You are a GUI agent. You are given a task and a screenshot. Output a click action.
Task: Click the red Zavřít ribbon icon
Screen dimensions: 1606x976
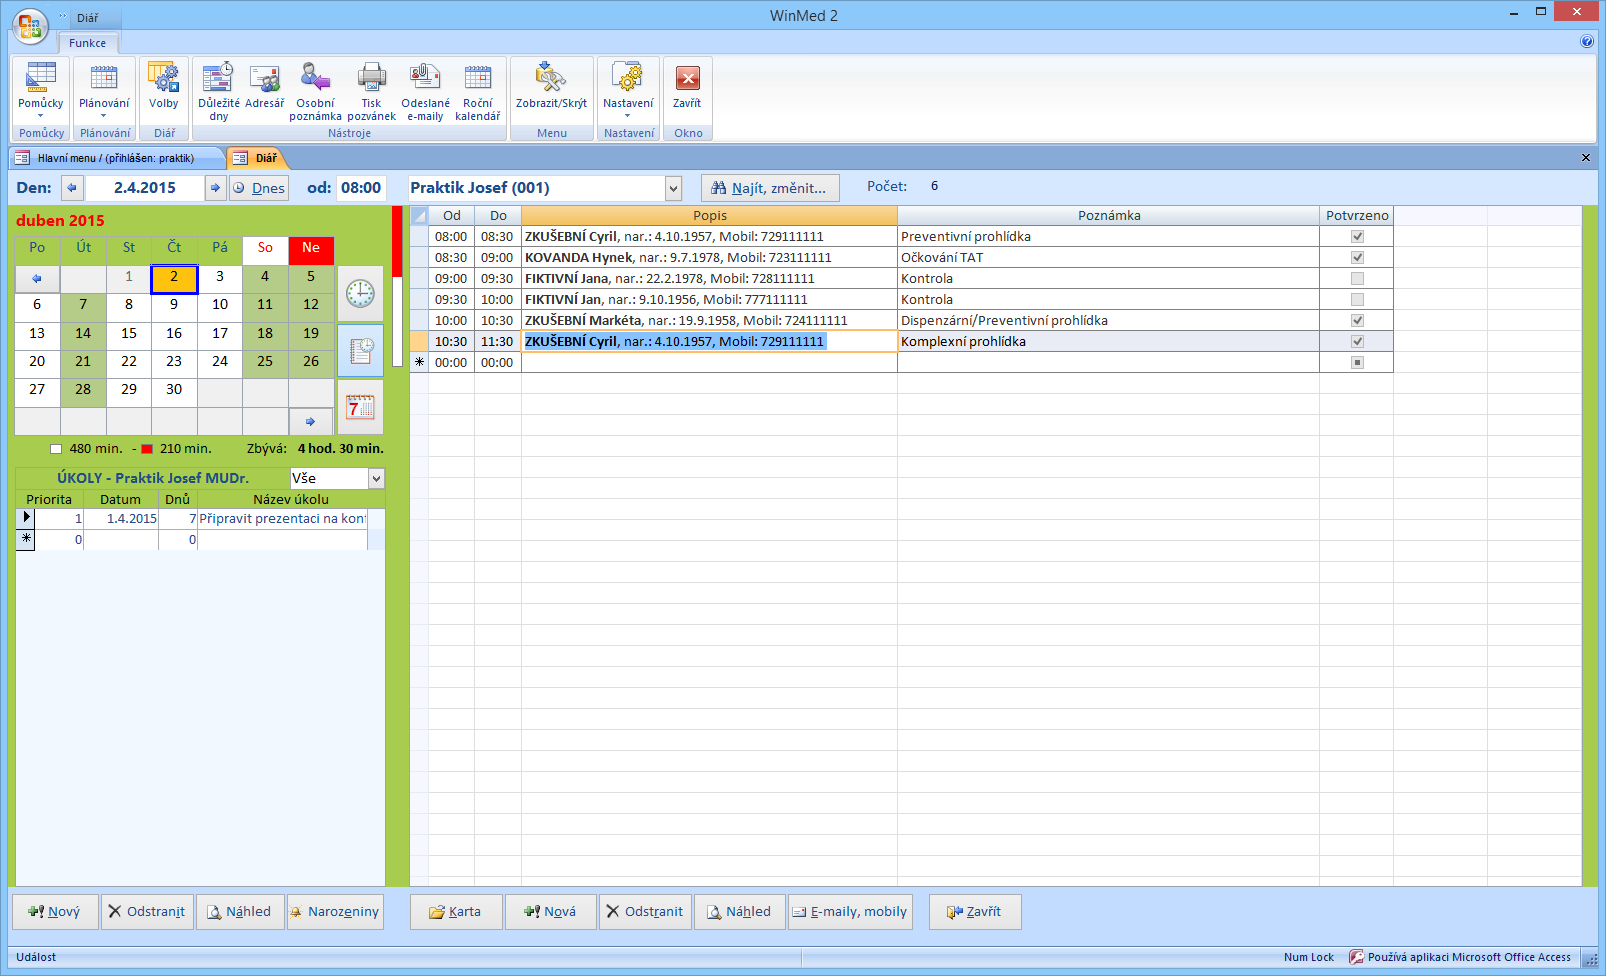click(687, 85)
